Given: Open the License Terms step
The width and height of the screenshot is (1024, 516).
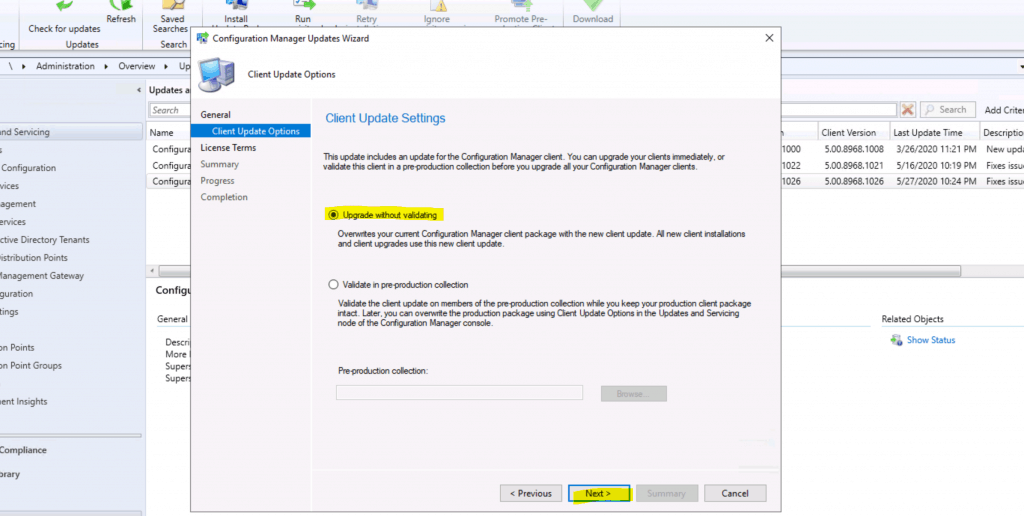Looking at the screenshot, I should coord(228,148).
